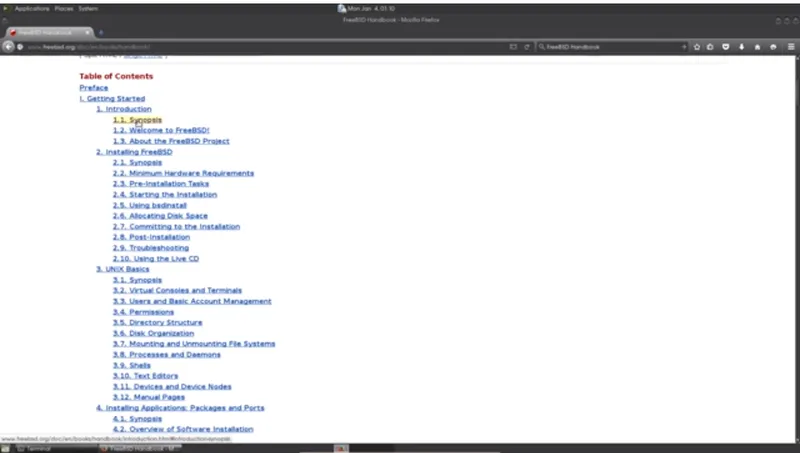Open 3.6. Disk Organization link
This screenshot has width=800, height=453.
(x=154, y=334)
